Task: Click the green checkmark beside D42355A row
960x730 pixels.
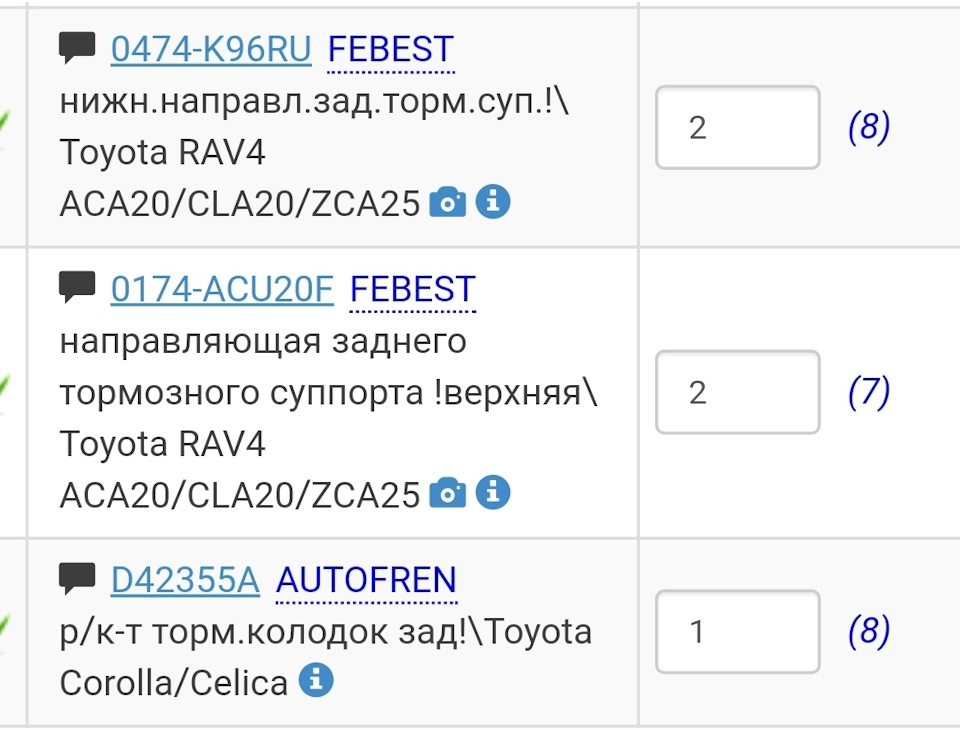Action: pos(4,620)
